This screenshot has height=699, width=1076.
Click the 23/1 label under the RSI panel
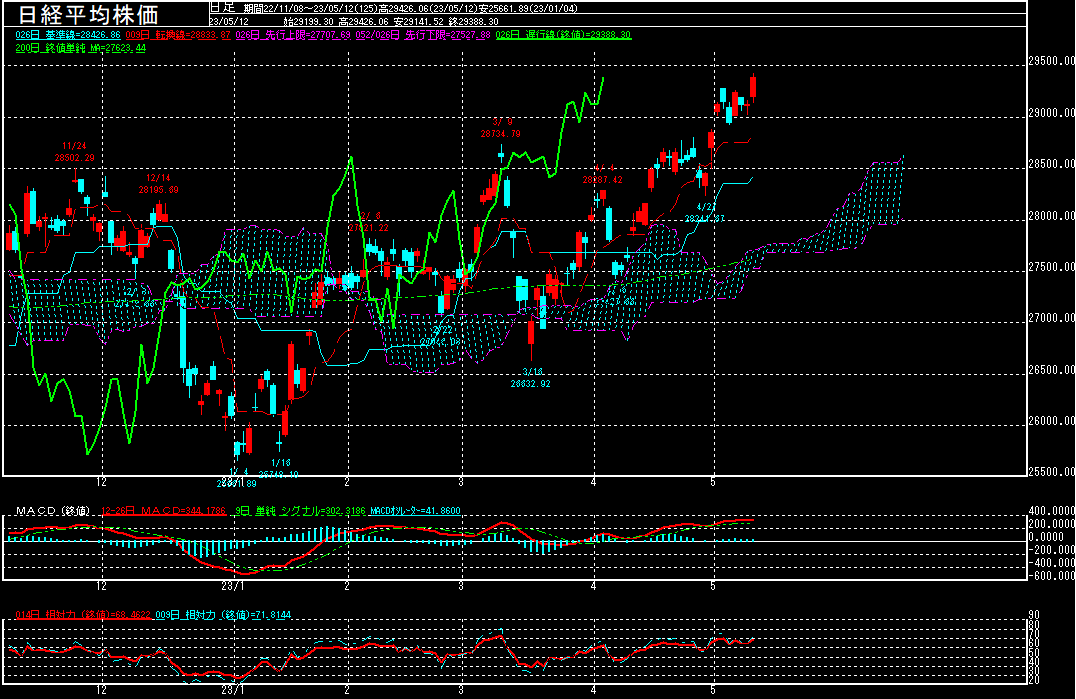(233, 690)
